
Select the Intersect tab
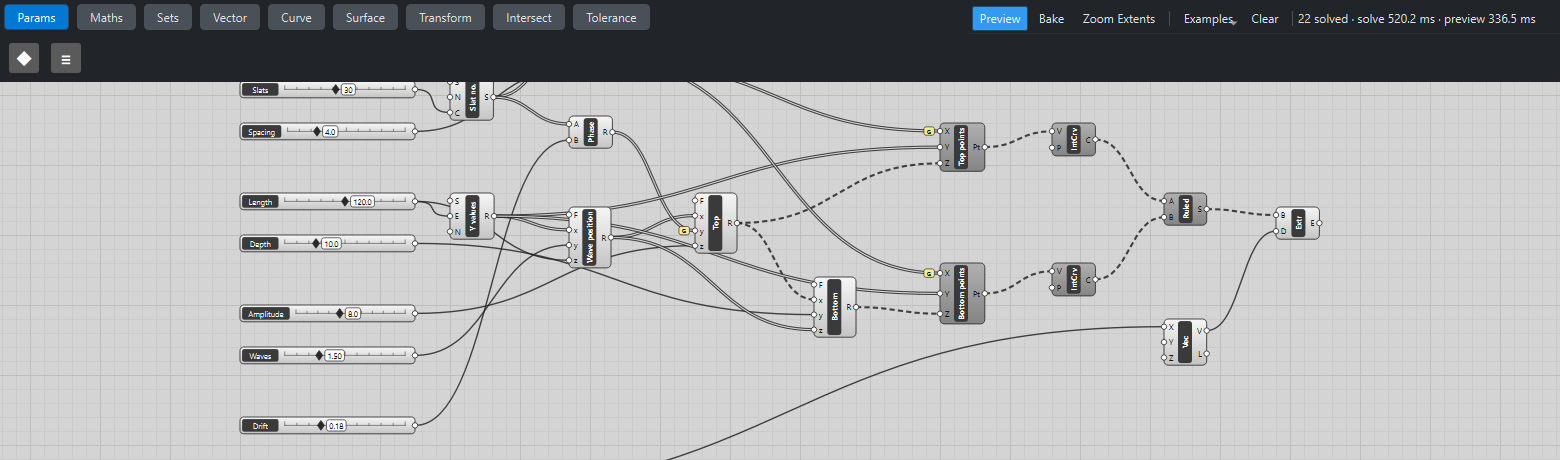529,17
